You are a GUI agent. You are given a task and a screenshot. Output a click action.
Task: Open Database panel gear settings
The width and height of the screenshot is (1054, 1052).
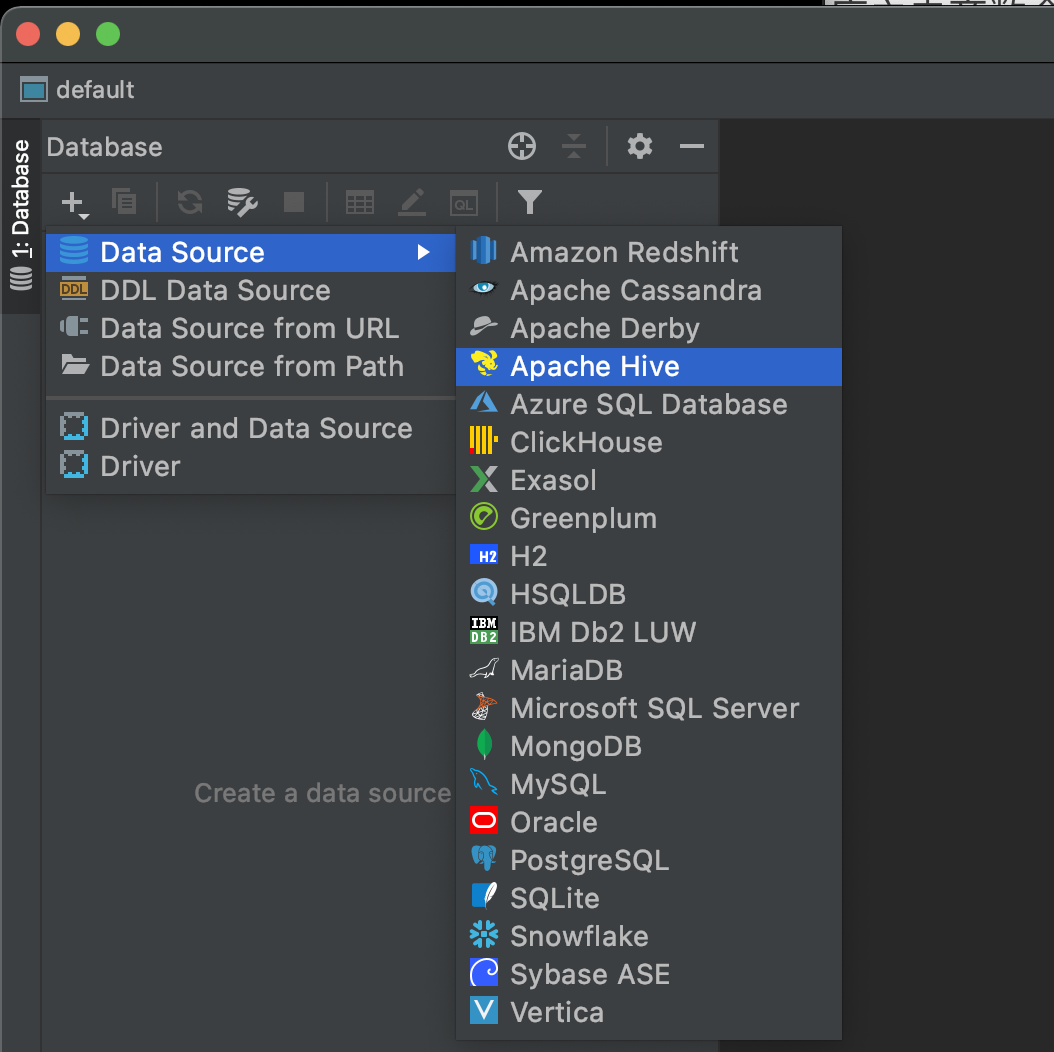(639, 146)
